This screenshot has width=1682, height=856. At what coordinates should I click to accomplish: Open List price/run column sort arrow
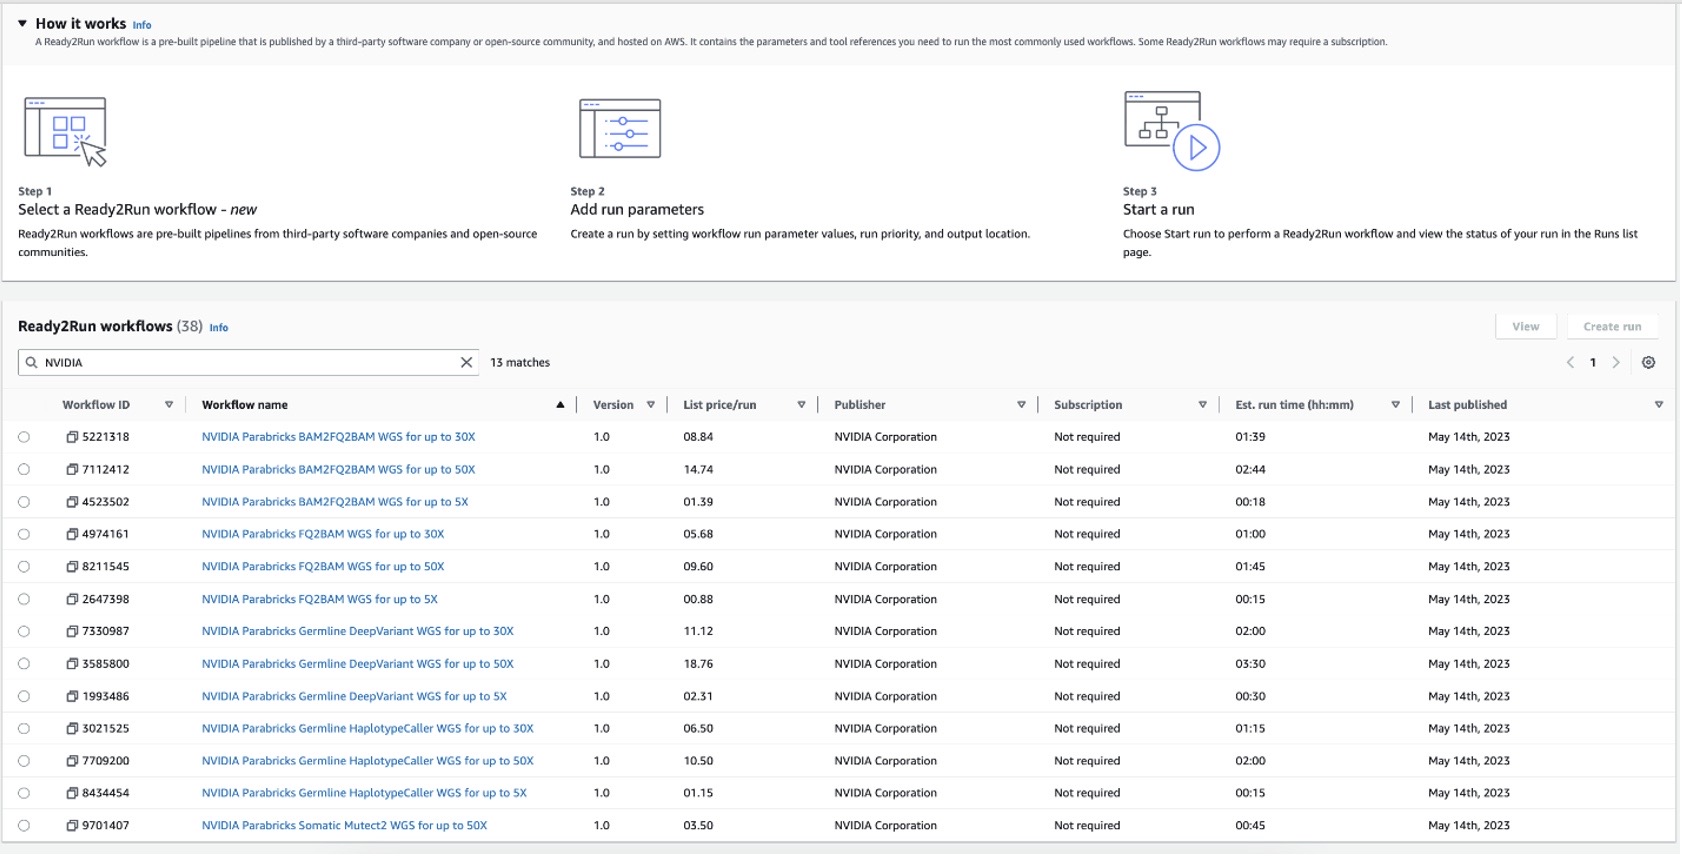[801, 405]
